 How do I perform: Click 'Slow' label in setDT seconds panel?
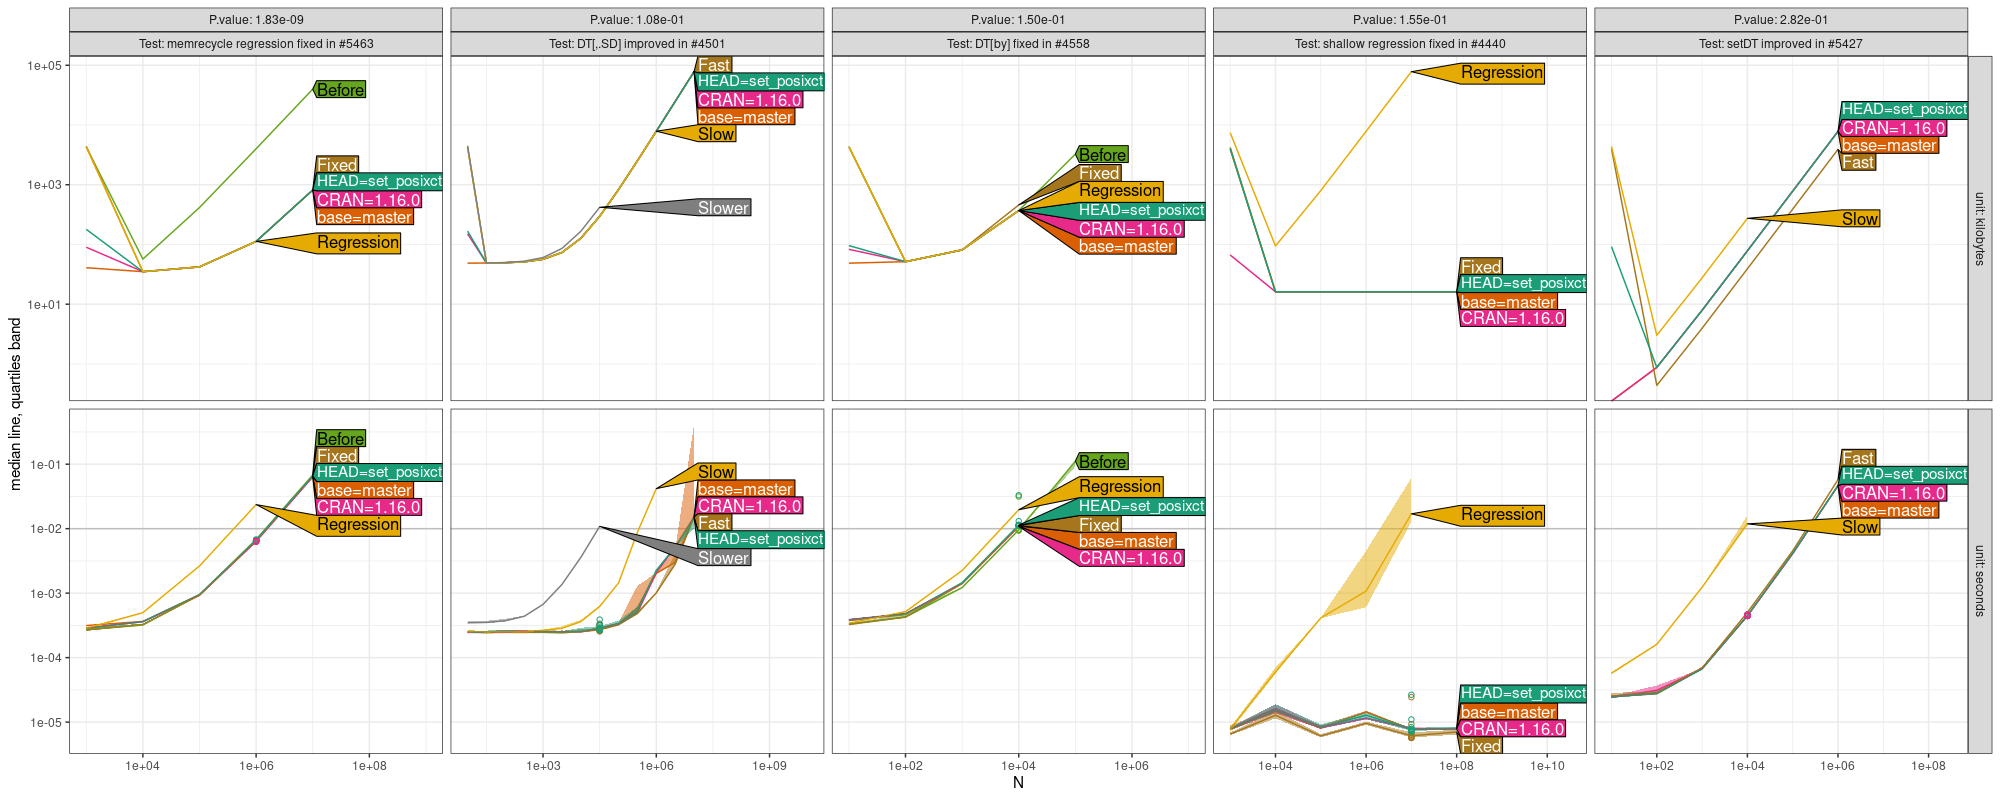pyautogui.click(x=1860, y=527)
